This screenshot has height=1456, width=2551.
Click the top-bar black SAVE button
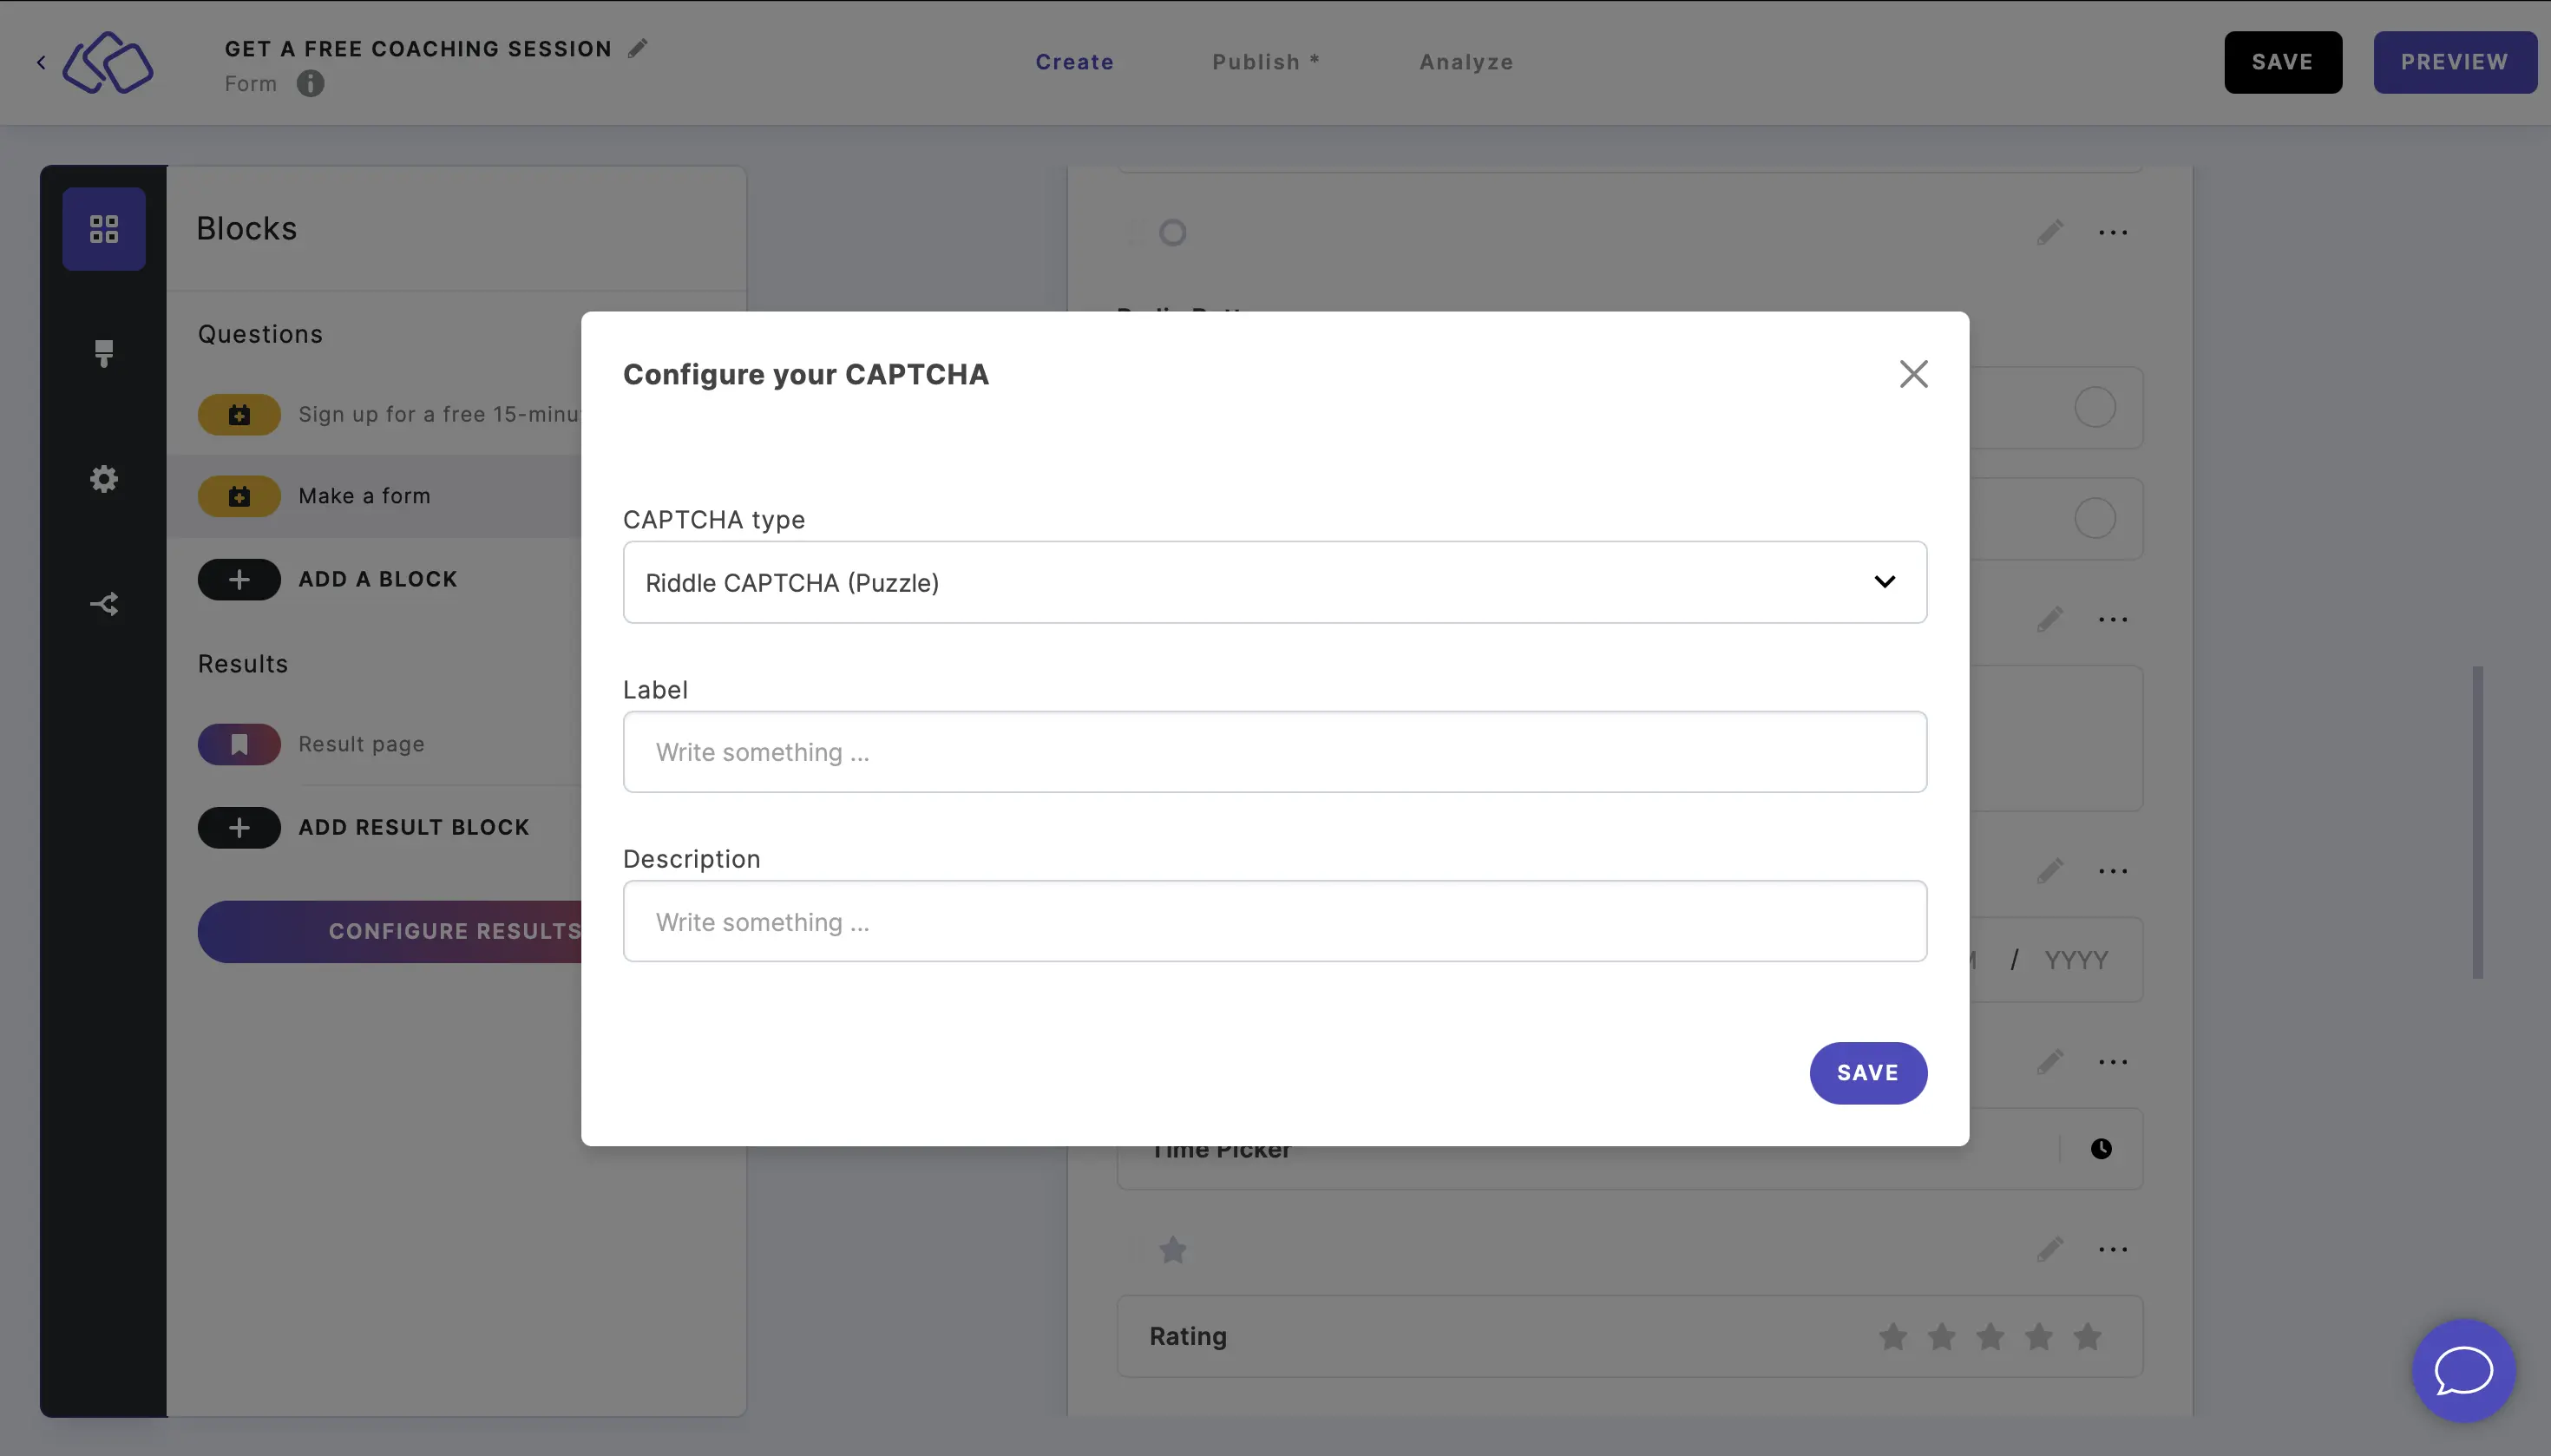(x=2282, y=62)
